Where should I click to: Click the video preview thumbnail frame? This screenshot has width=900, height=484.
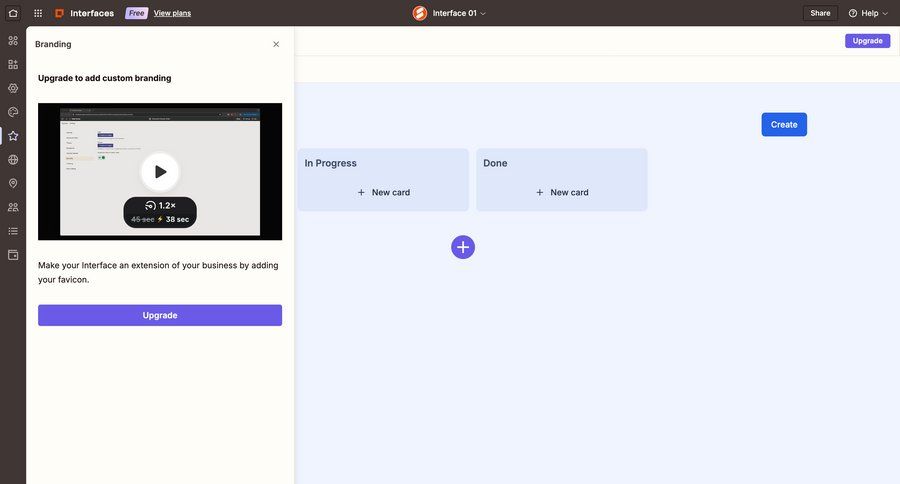tap(160, 172)
